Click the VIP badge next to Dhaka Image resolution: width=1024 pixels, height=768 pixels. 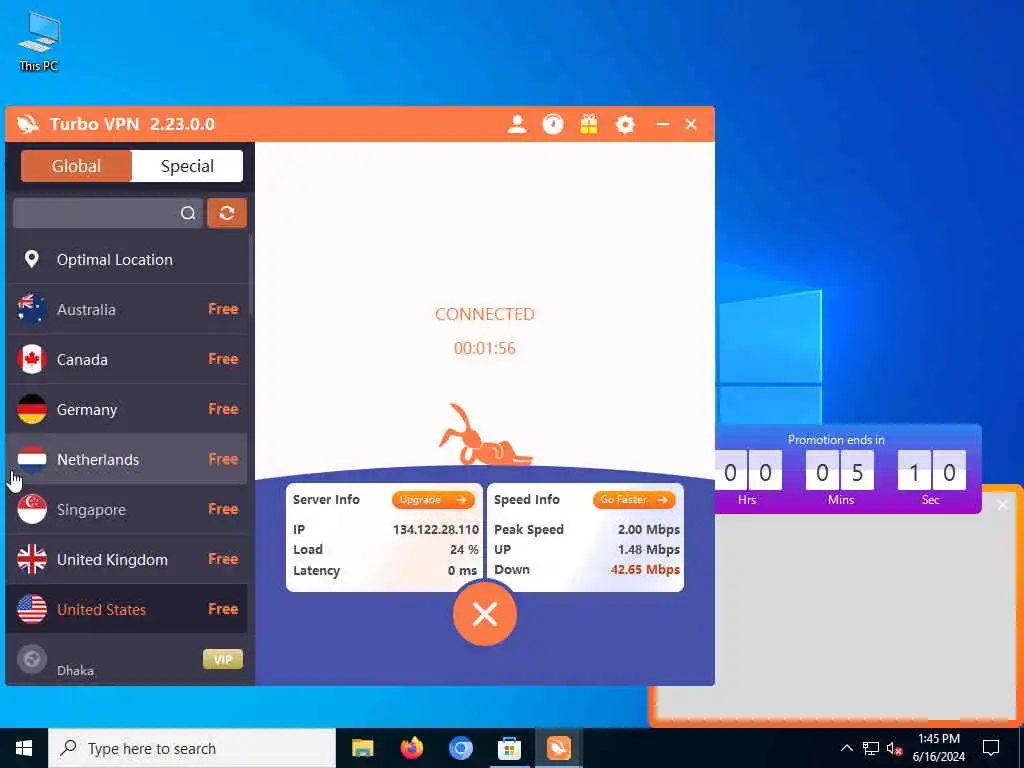click(223, 660)
